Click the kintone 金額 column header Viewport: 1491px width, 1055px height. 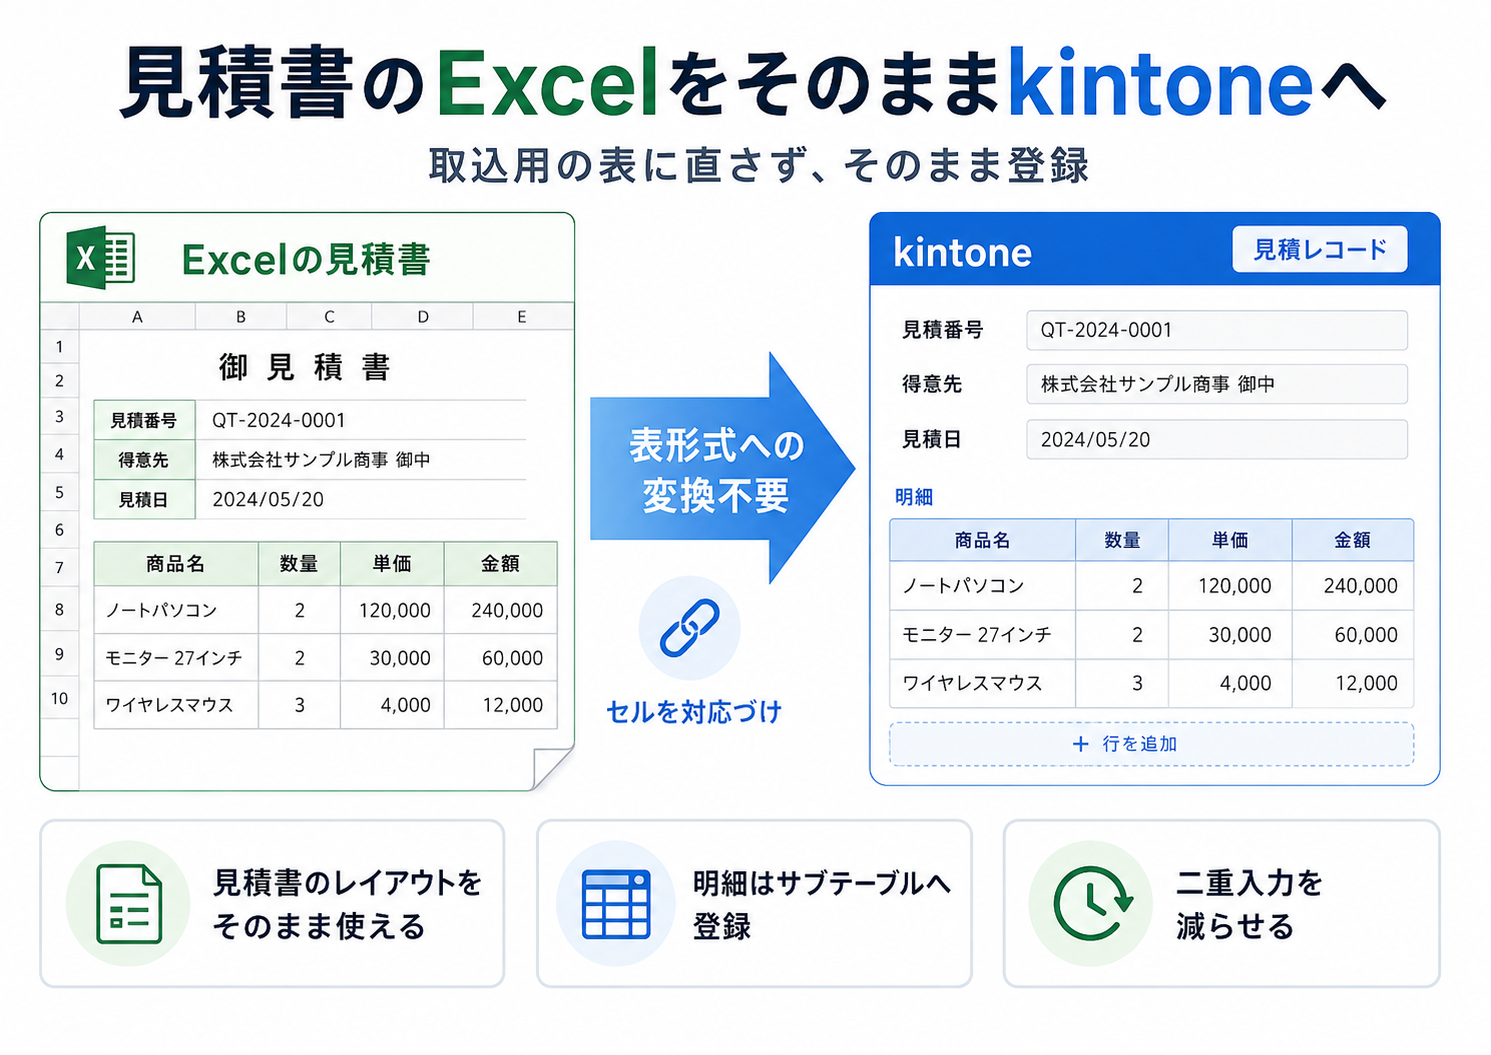tap(1353, 540)
